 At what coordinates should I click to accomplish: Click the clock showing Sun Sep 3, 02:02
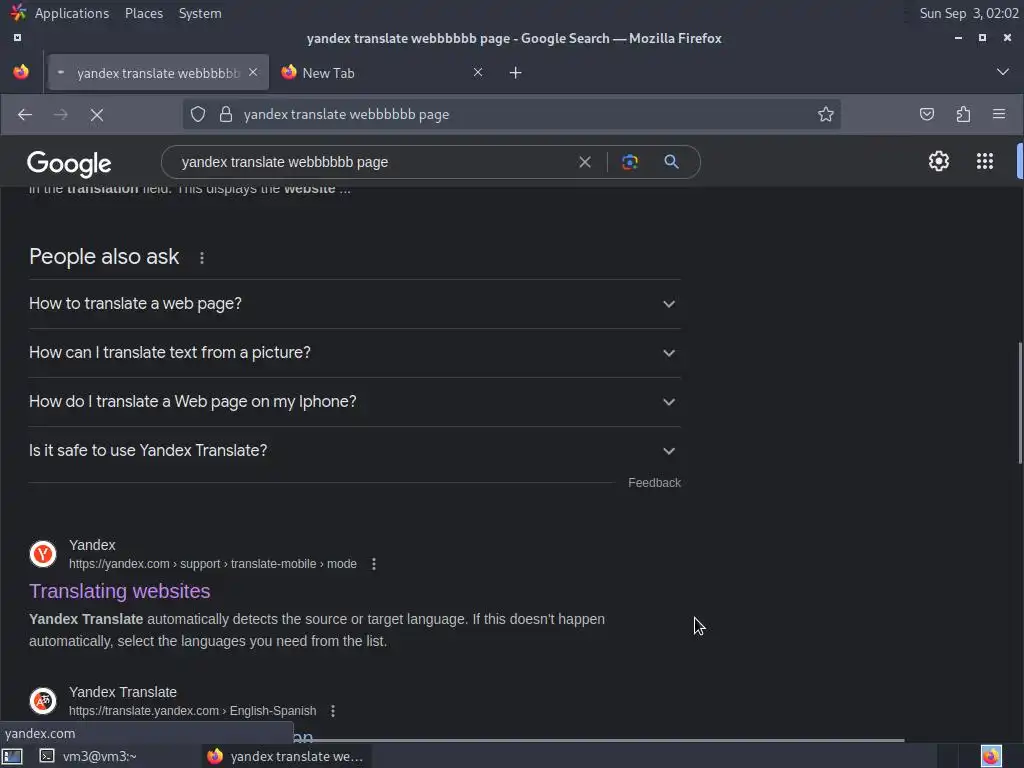coord(968,13)
